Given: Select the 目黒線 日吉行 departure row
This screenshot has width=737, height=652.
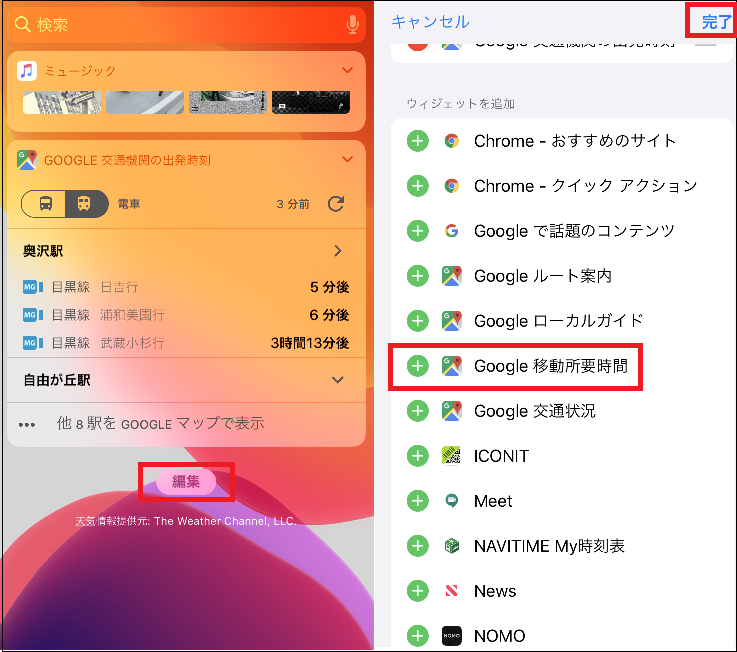Looking at the screenshot, I should coord(185,287).
